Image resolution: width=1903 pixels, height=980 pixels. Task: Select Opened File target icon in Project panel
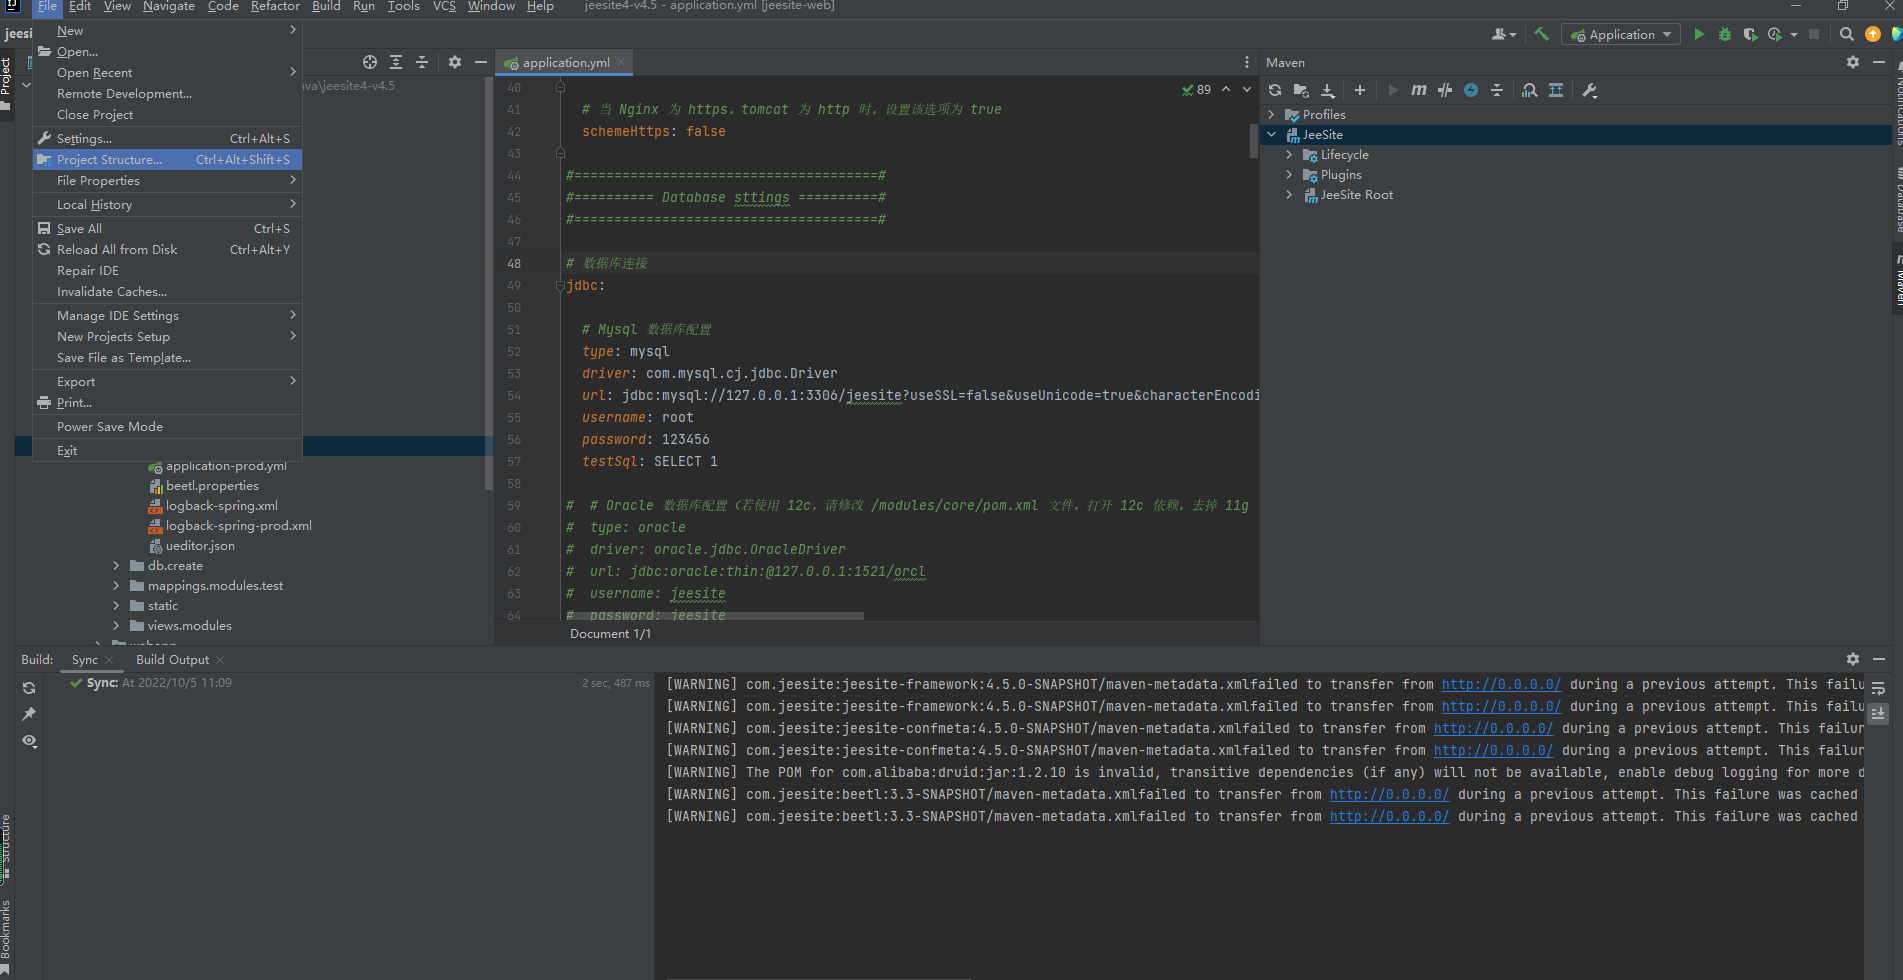(370, 62)
